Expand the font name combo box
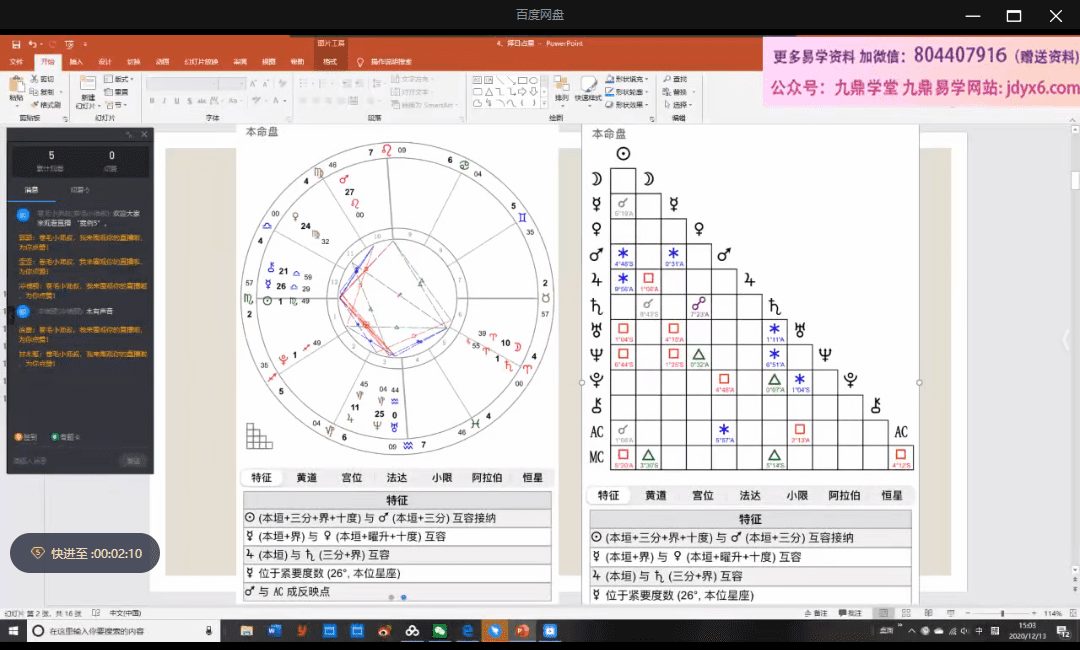The height and width of the screenshot is (650, 1080). click(214, 84)
